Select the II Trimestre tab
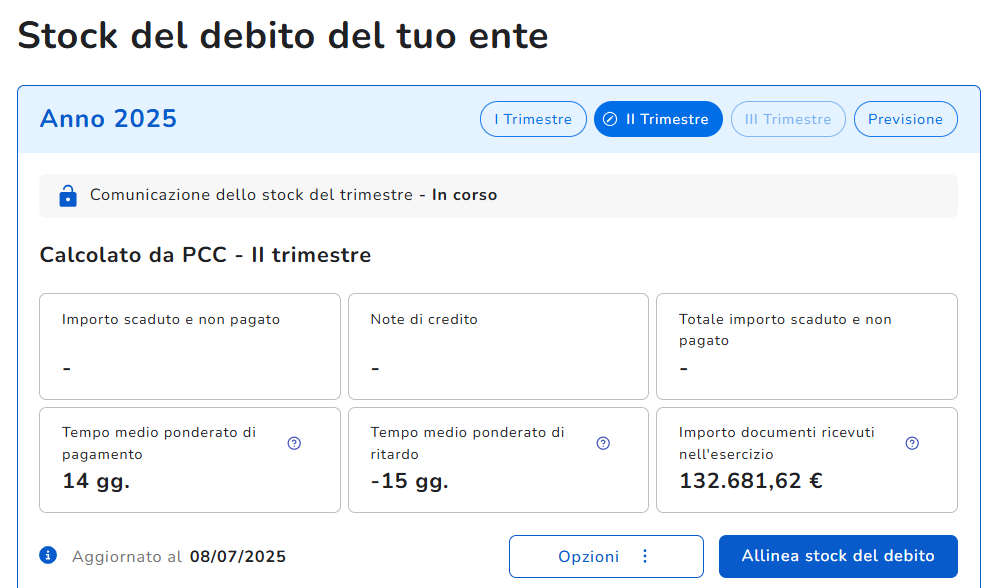The image size is (999, 588). pyautogui.click(x=658, y=119)
